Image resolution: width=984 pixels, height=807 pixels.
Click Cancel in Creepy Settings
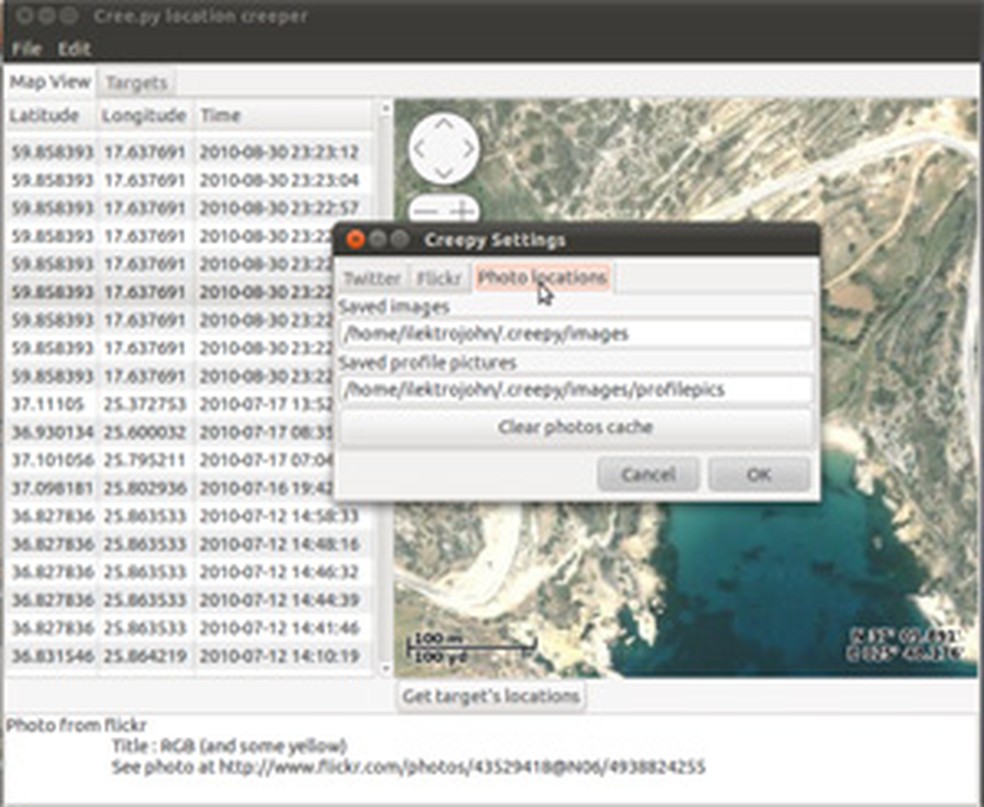coord(648,474)
